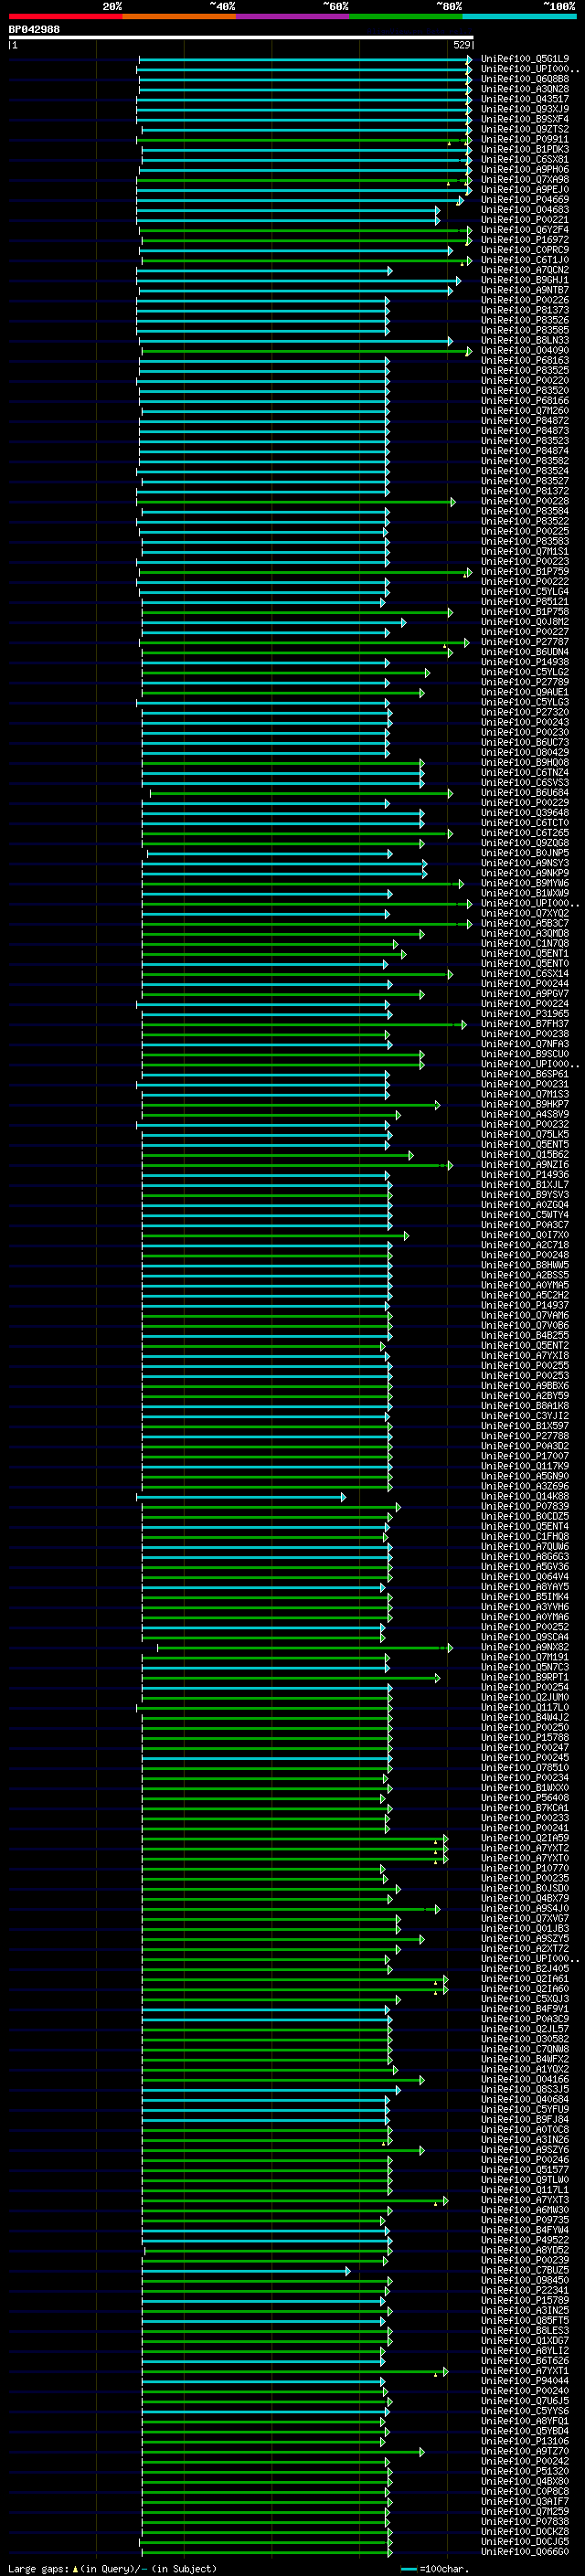This screenshot has width=585, height=2576.
Task: Select hit label UniRef100_Q7NFA3
Action: (525, 1043)
